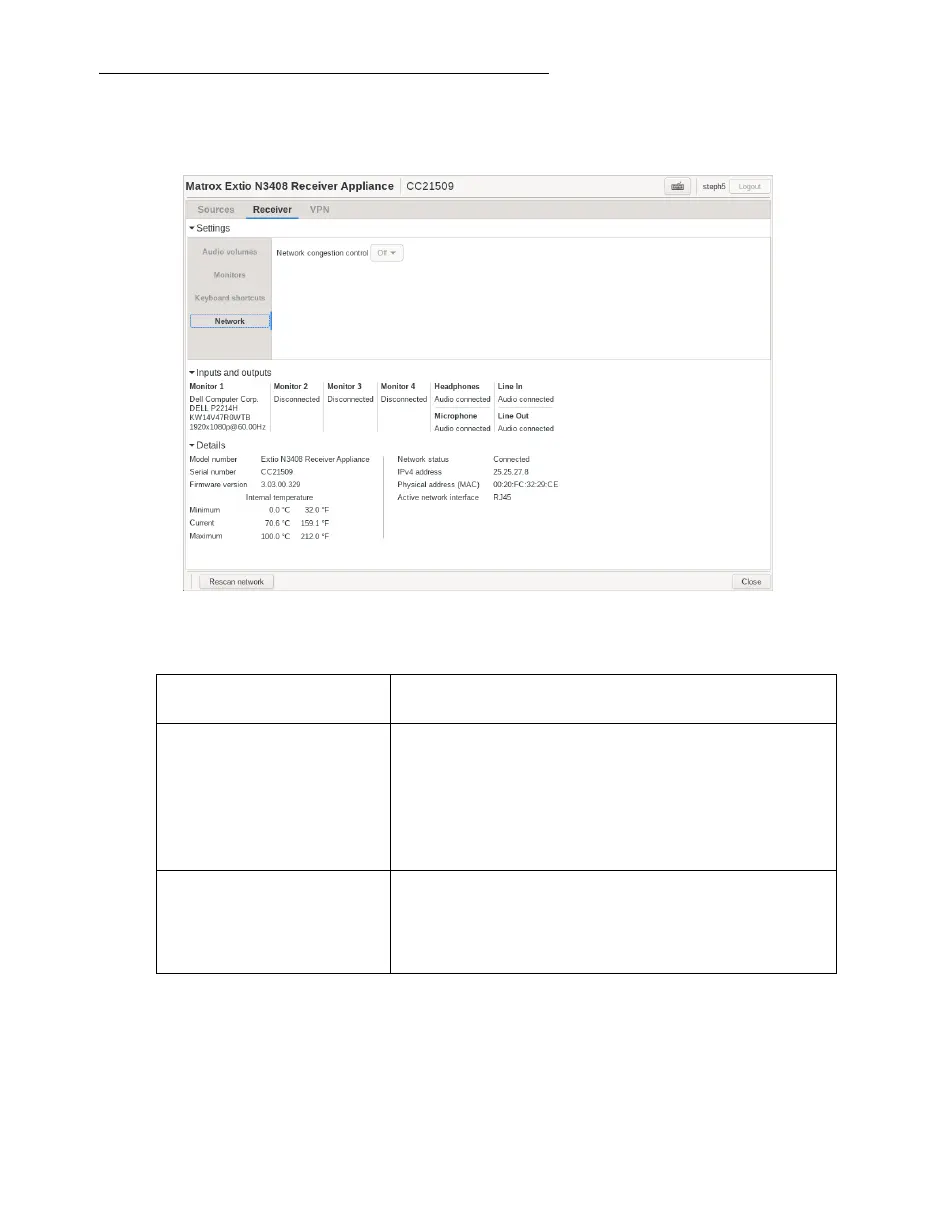
Task: Click the IPv4 address value 25.25.27.8
Action: 511,471
